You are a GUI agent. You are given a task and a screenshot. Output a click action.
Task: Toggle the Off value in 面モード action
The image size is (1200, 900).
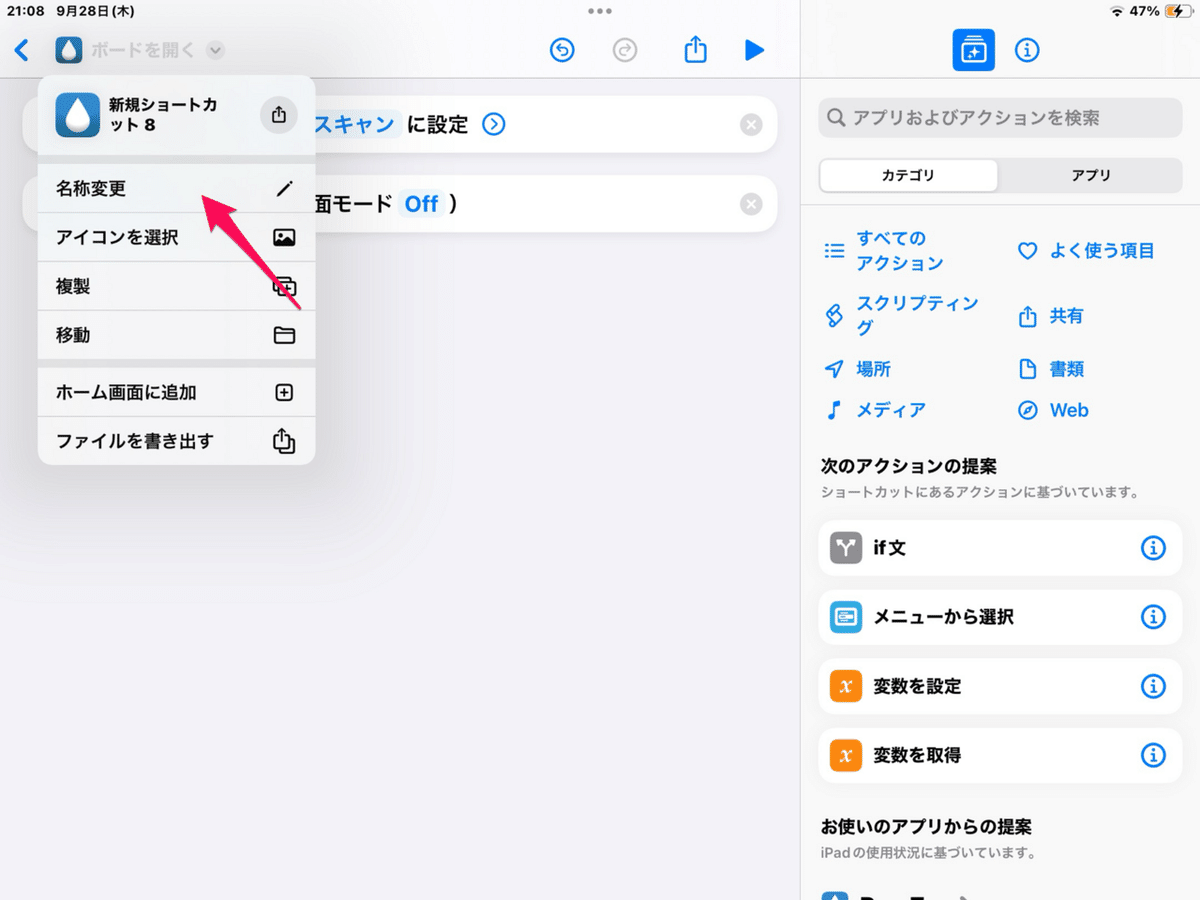pyautogui.click(x=422, y=204)
